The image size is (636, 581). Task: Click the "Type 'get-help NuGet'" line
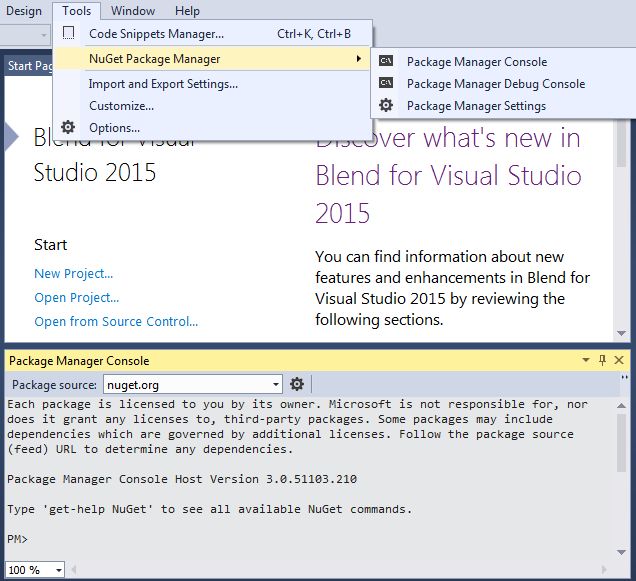pyautogui.click(x=209, y=509)
